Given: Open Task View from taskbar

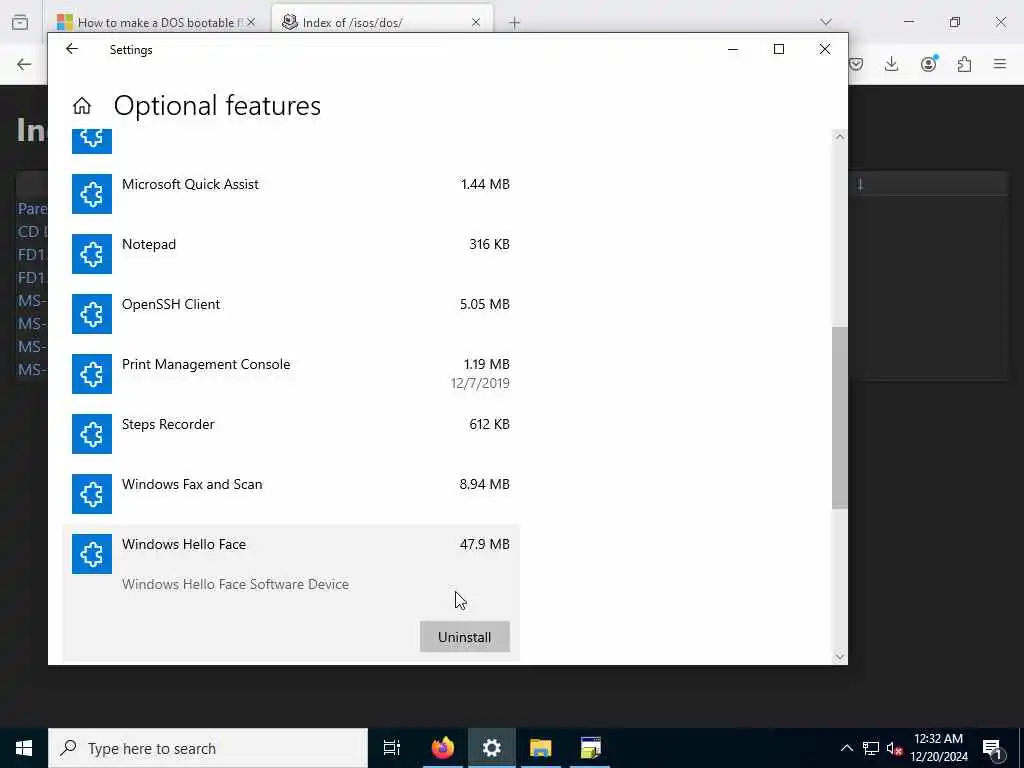Looking at the screenshot, I should click(x=392, y=748).
